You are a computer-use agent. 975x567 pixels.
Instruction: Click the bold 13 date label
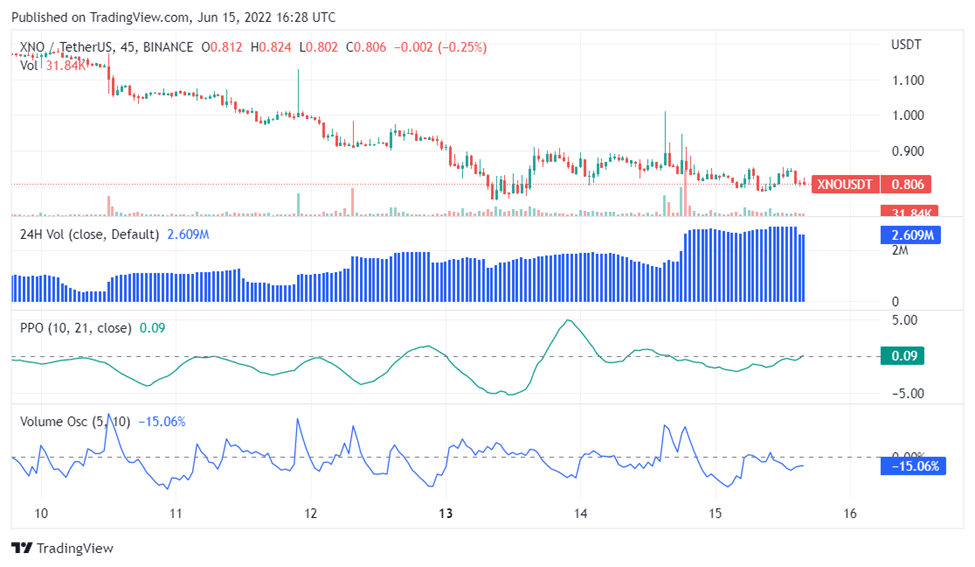point(446,514)
